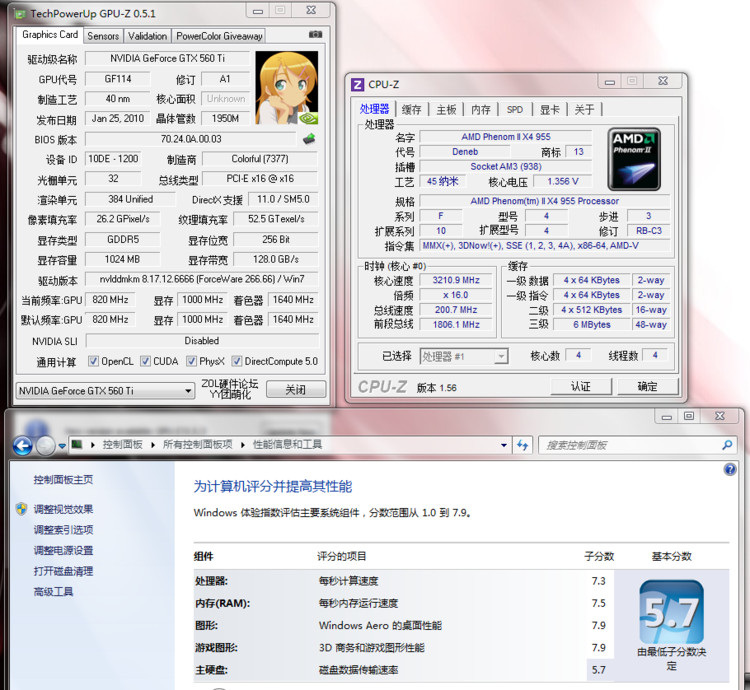Select the 处理器 tab in CPU-Z

(375, 109)
